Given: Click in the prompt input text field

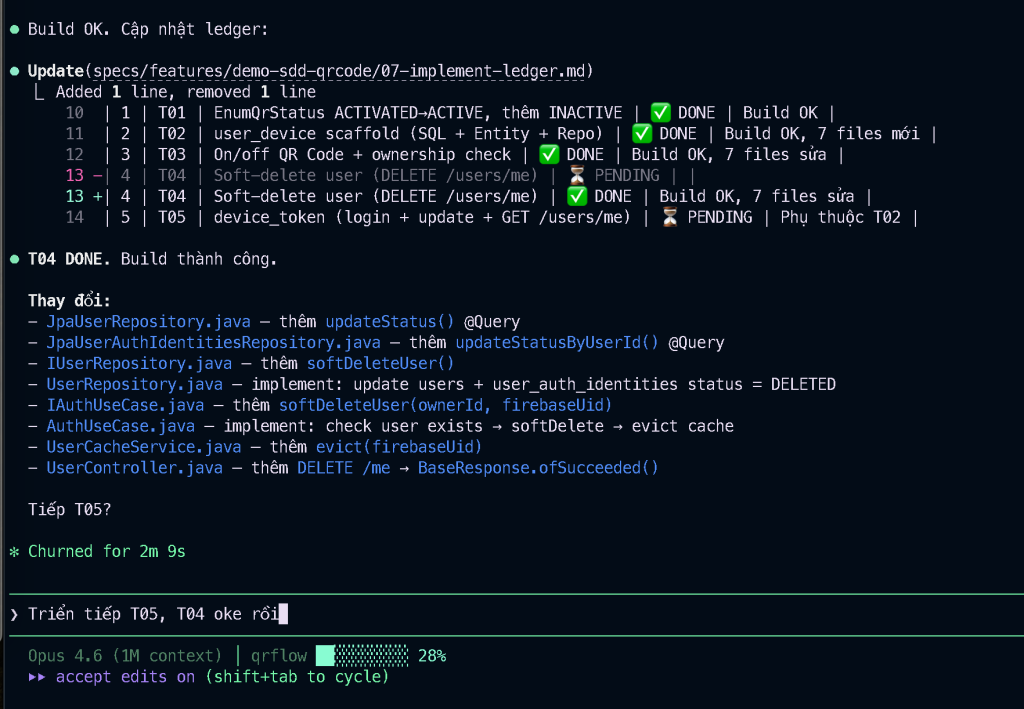Looking at the screenshot, I should click(500, 613).
